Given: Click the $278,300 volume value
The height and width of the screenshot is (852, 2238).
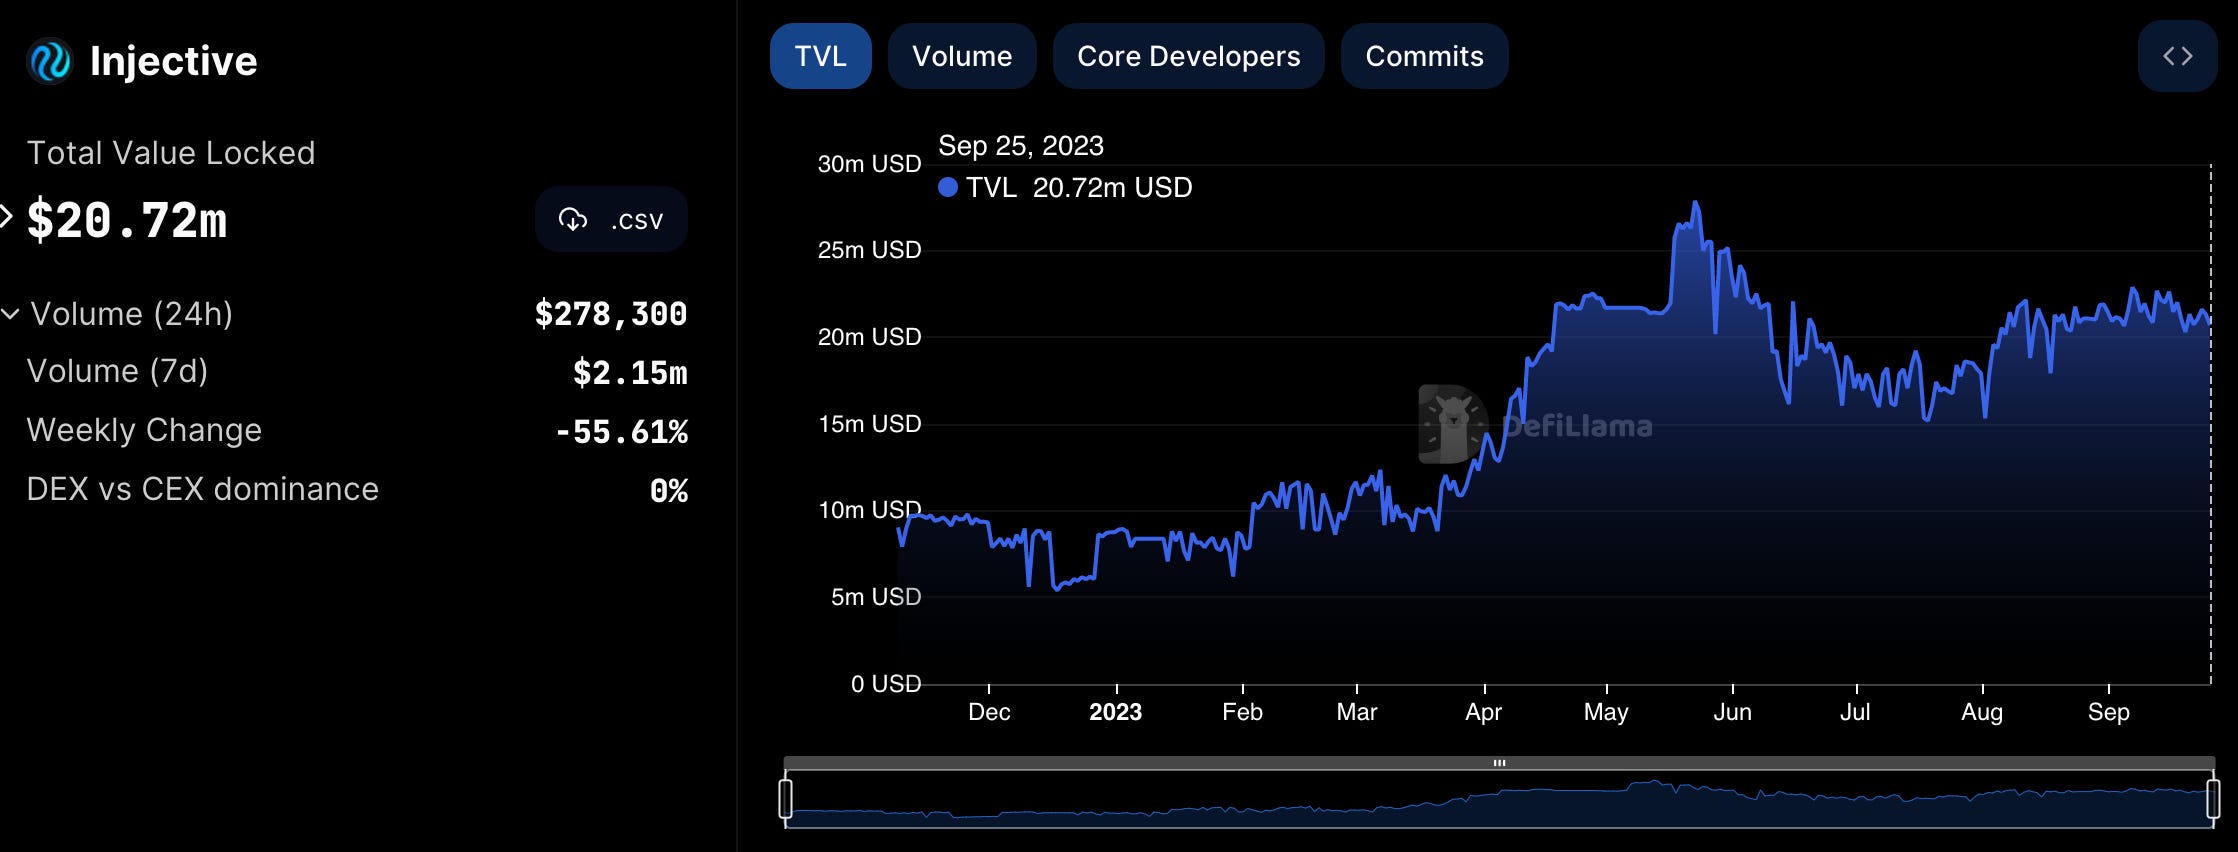Looking at the screenshot, I should [x=611, y=314].
